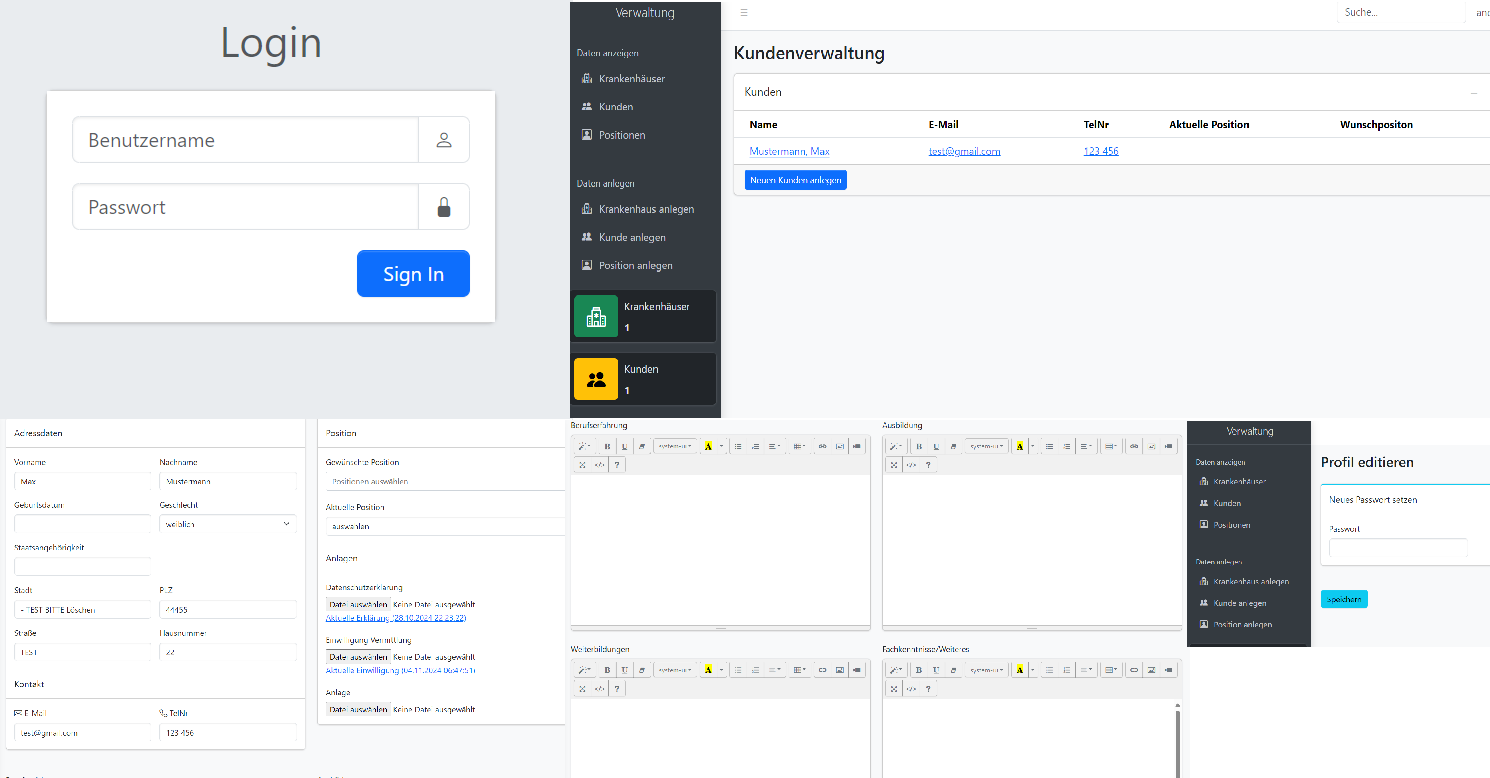Open font family dropdown in Weiterbildungen editor
This screenshot has width=1490, height=778.
tap(675, 670)
